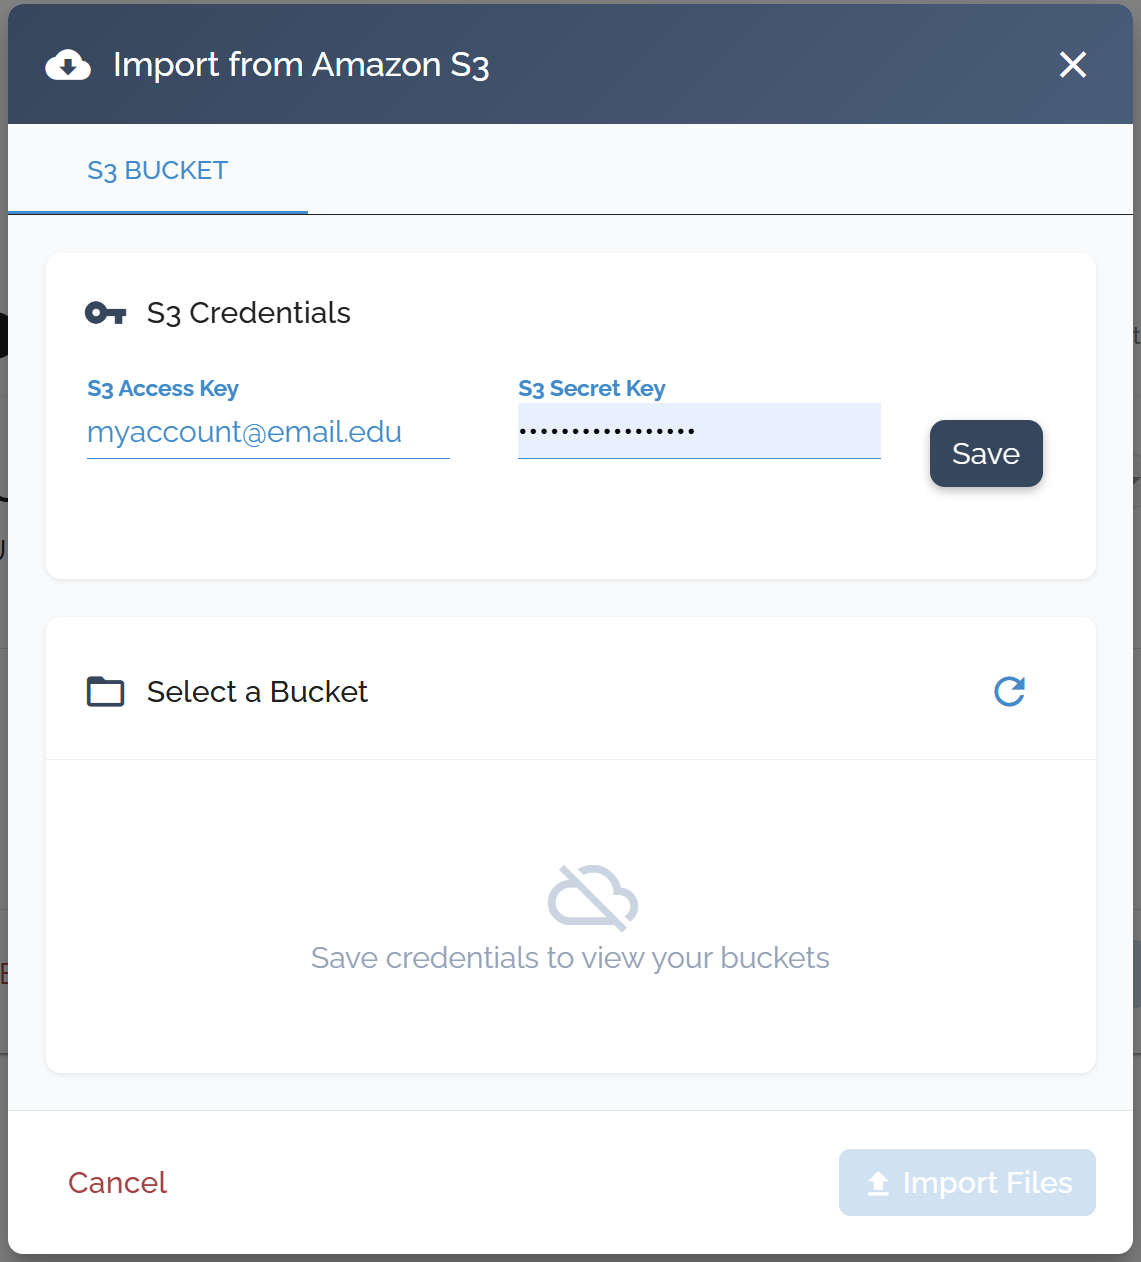Click the Select a Bucket heading
This screenshot has height=1262, width=1141.
pyautogui.click(x=257, y=691)
